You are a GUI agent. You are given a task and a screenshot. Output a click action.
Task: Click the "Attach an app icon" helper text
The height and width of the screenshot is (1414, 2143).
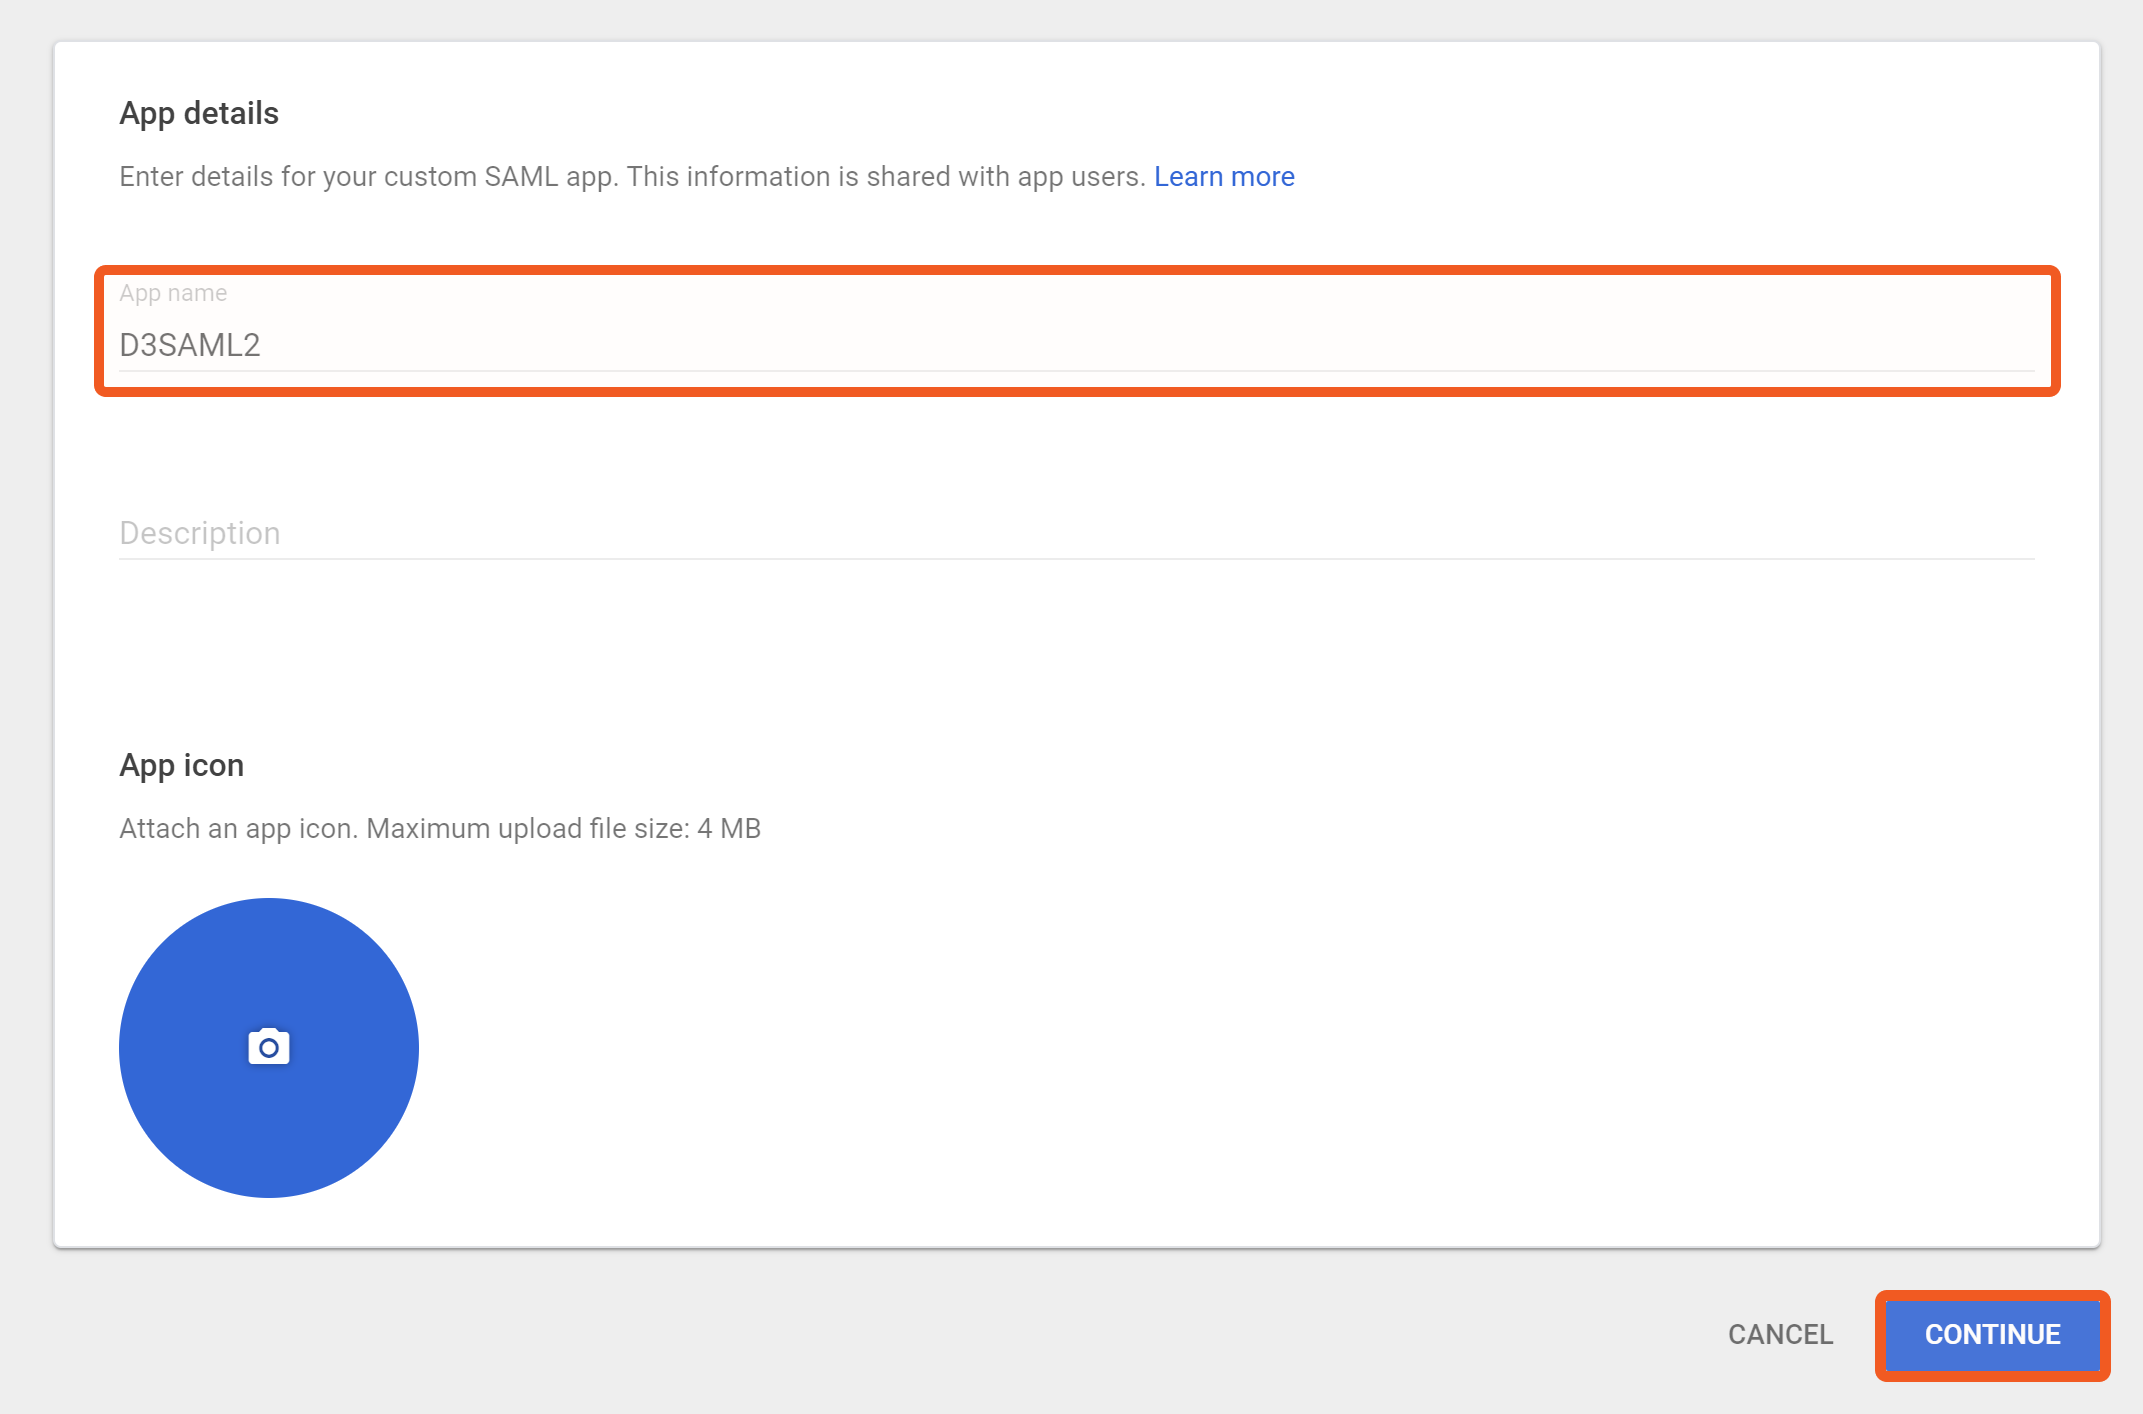click(237, 828)
